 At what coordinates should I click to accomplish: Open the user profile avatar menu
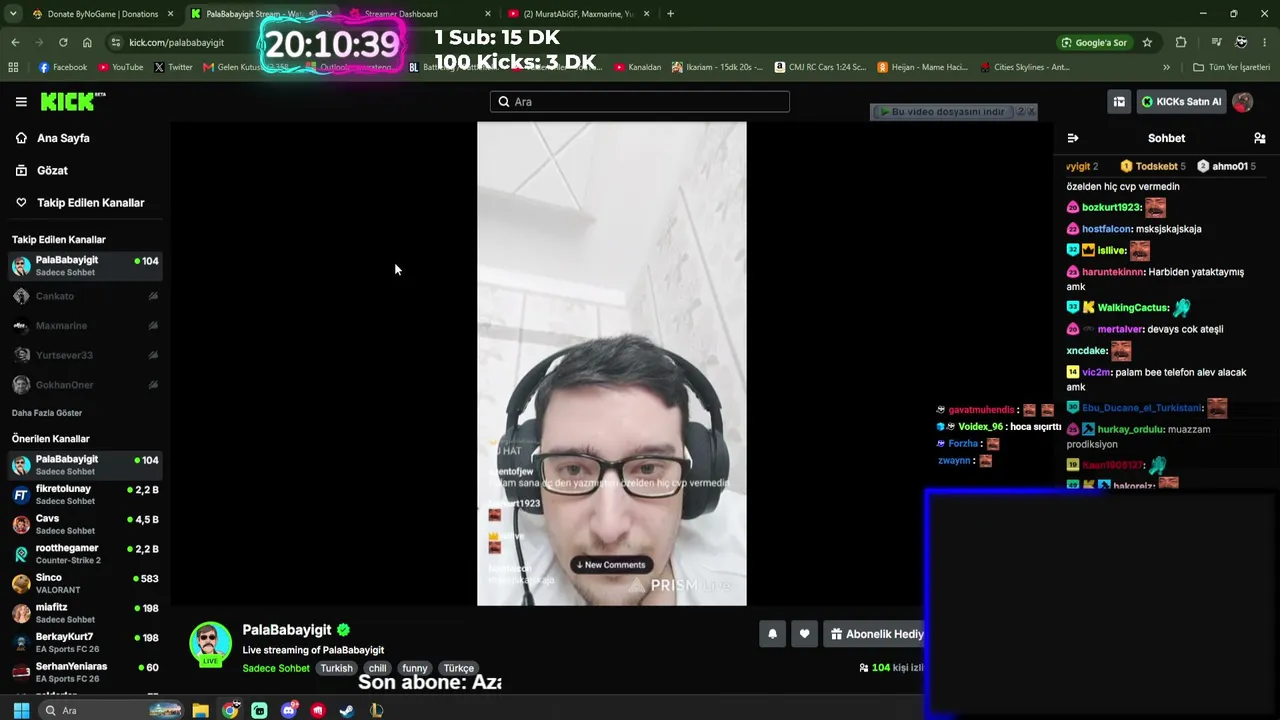pyautogui.click(x=1243, y=101)
